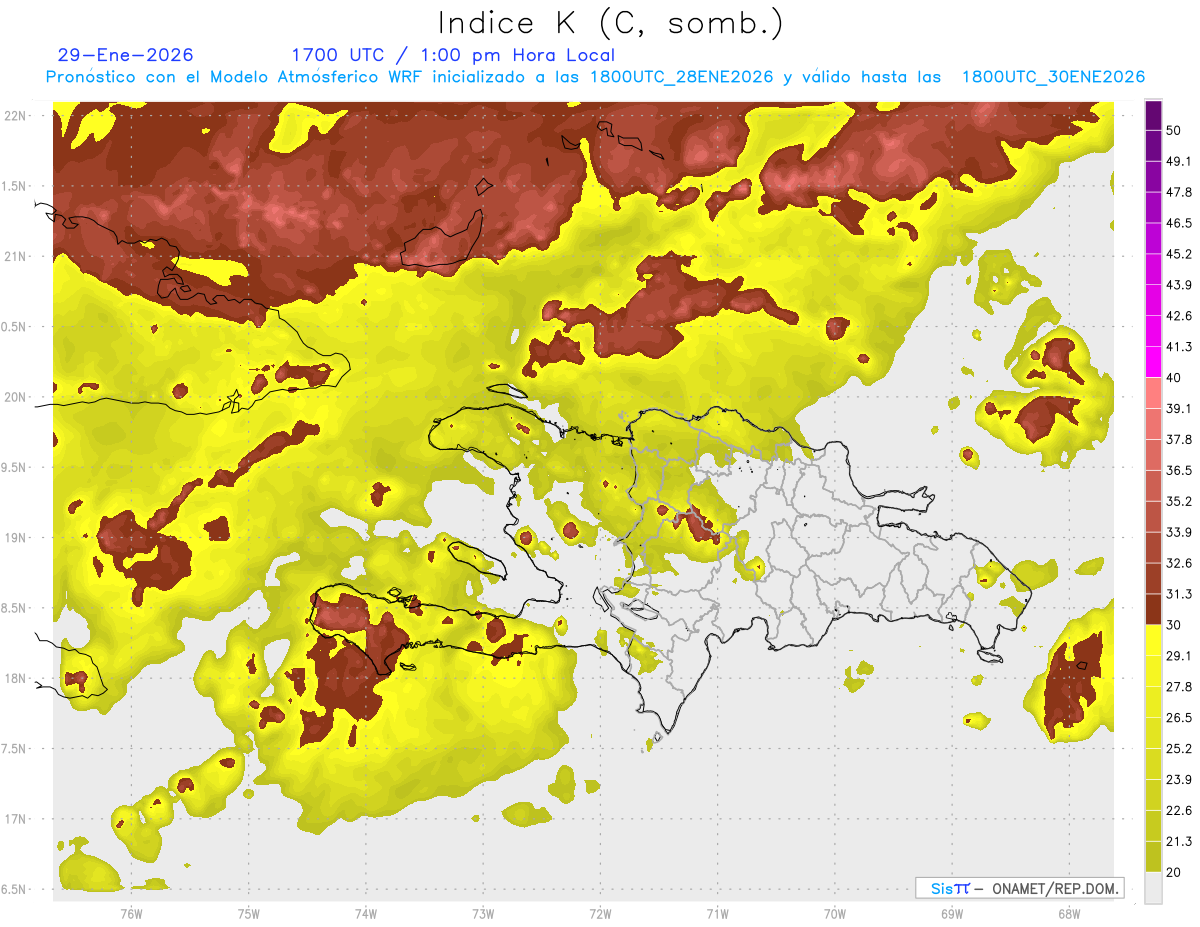Click the legend value "32.6"
Image resolution: width=1200 pixels, height=927 pixels.
coord(1178,563)
